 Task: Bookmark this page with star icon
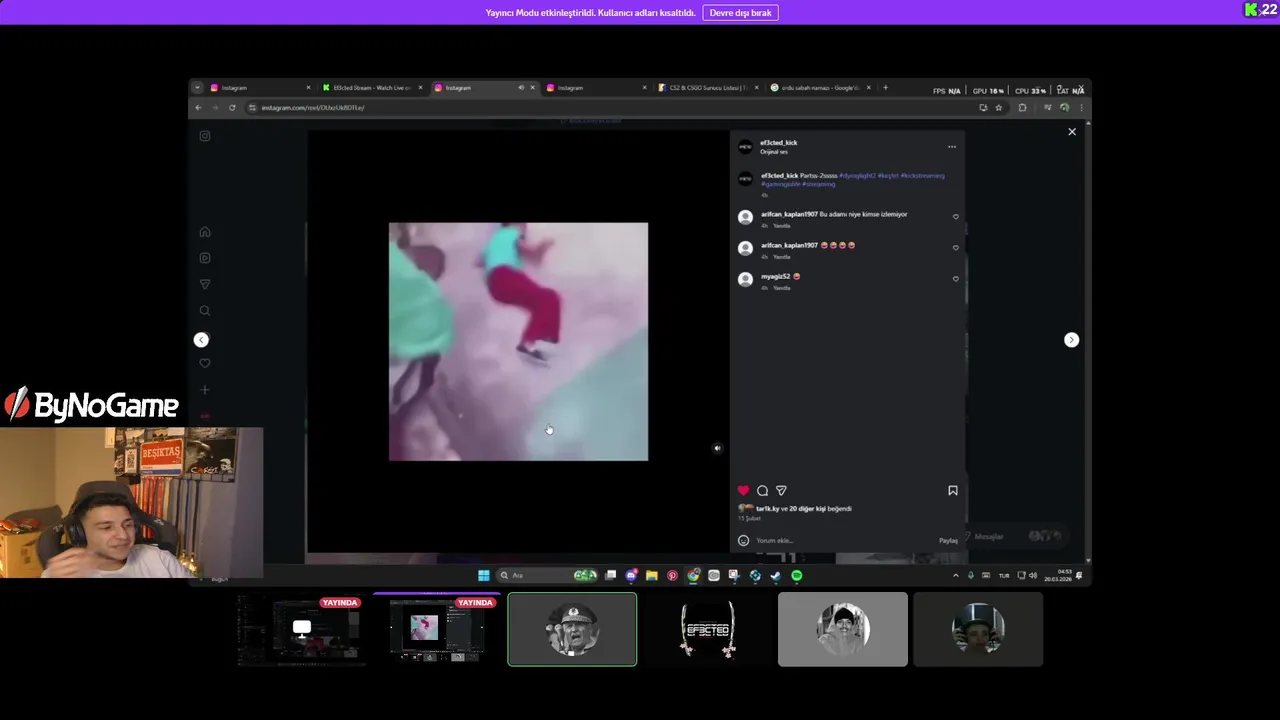998,108
